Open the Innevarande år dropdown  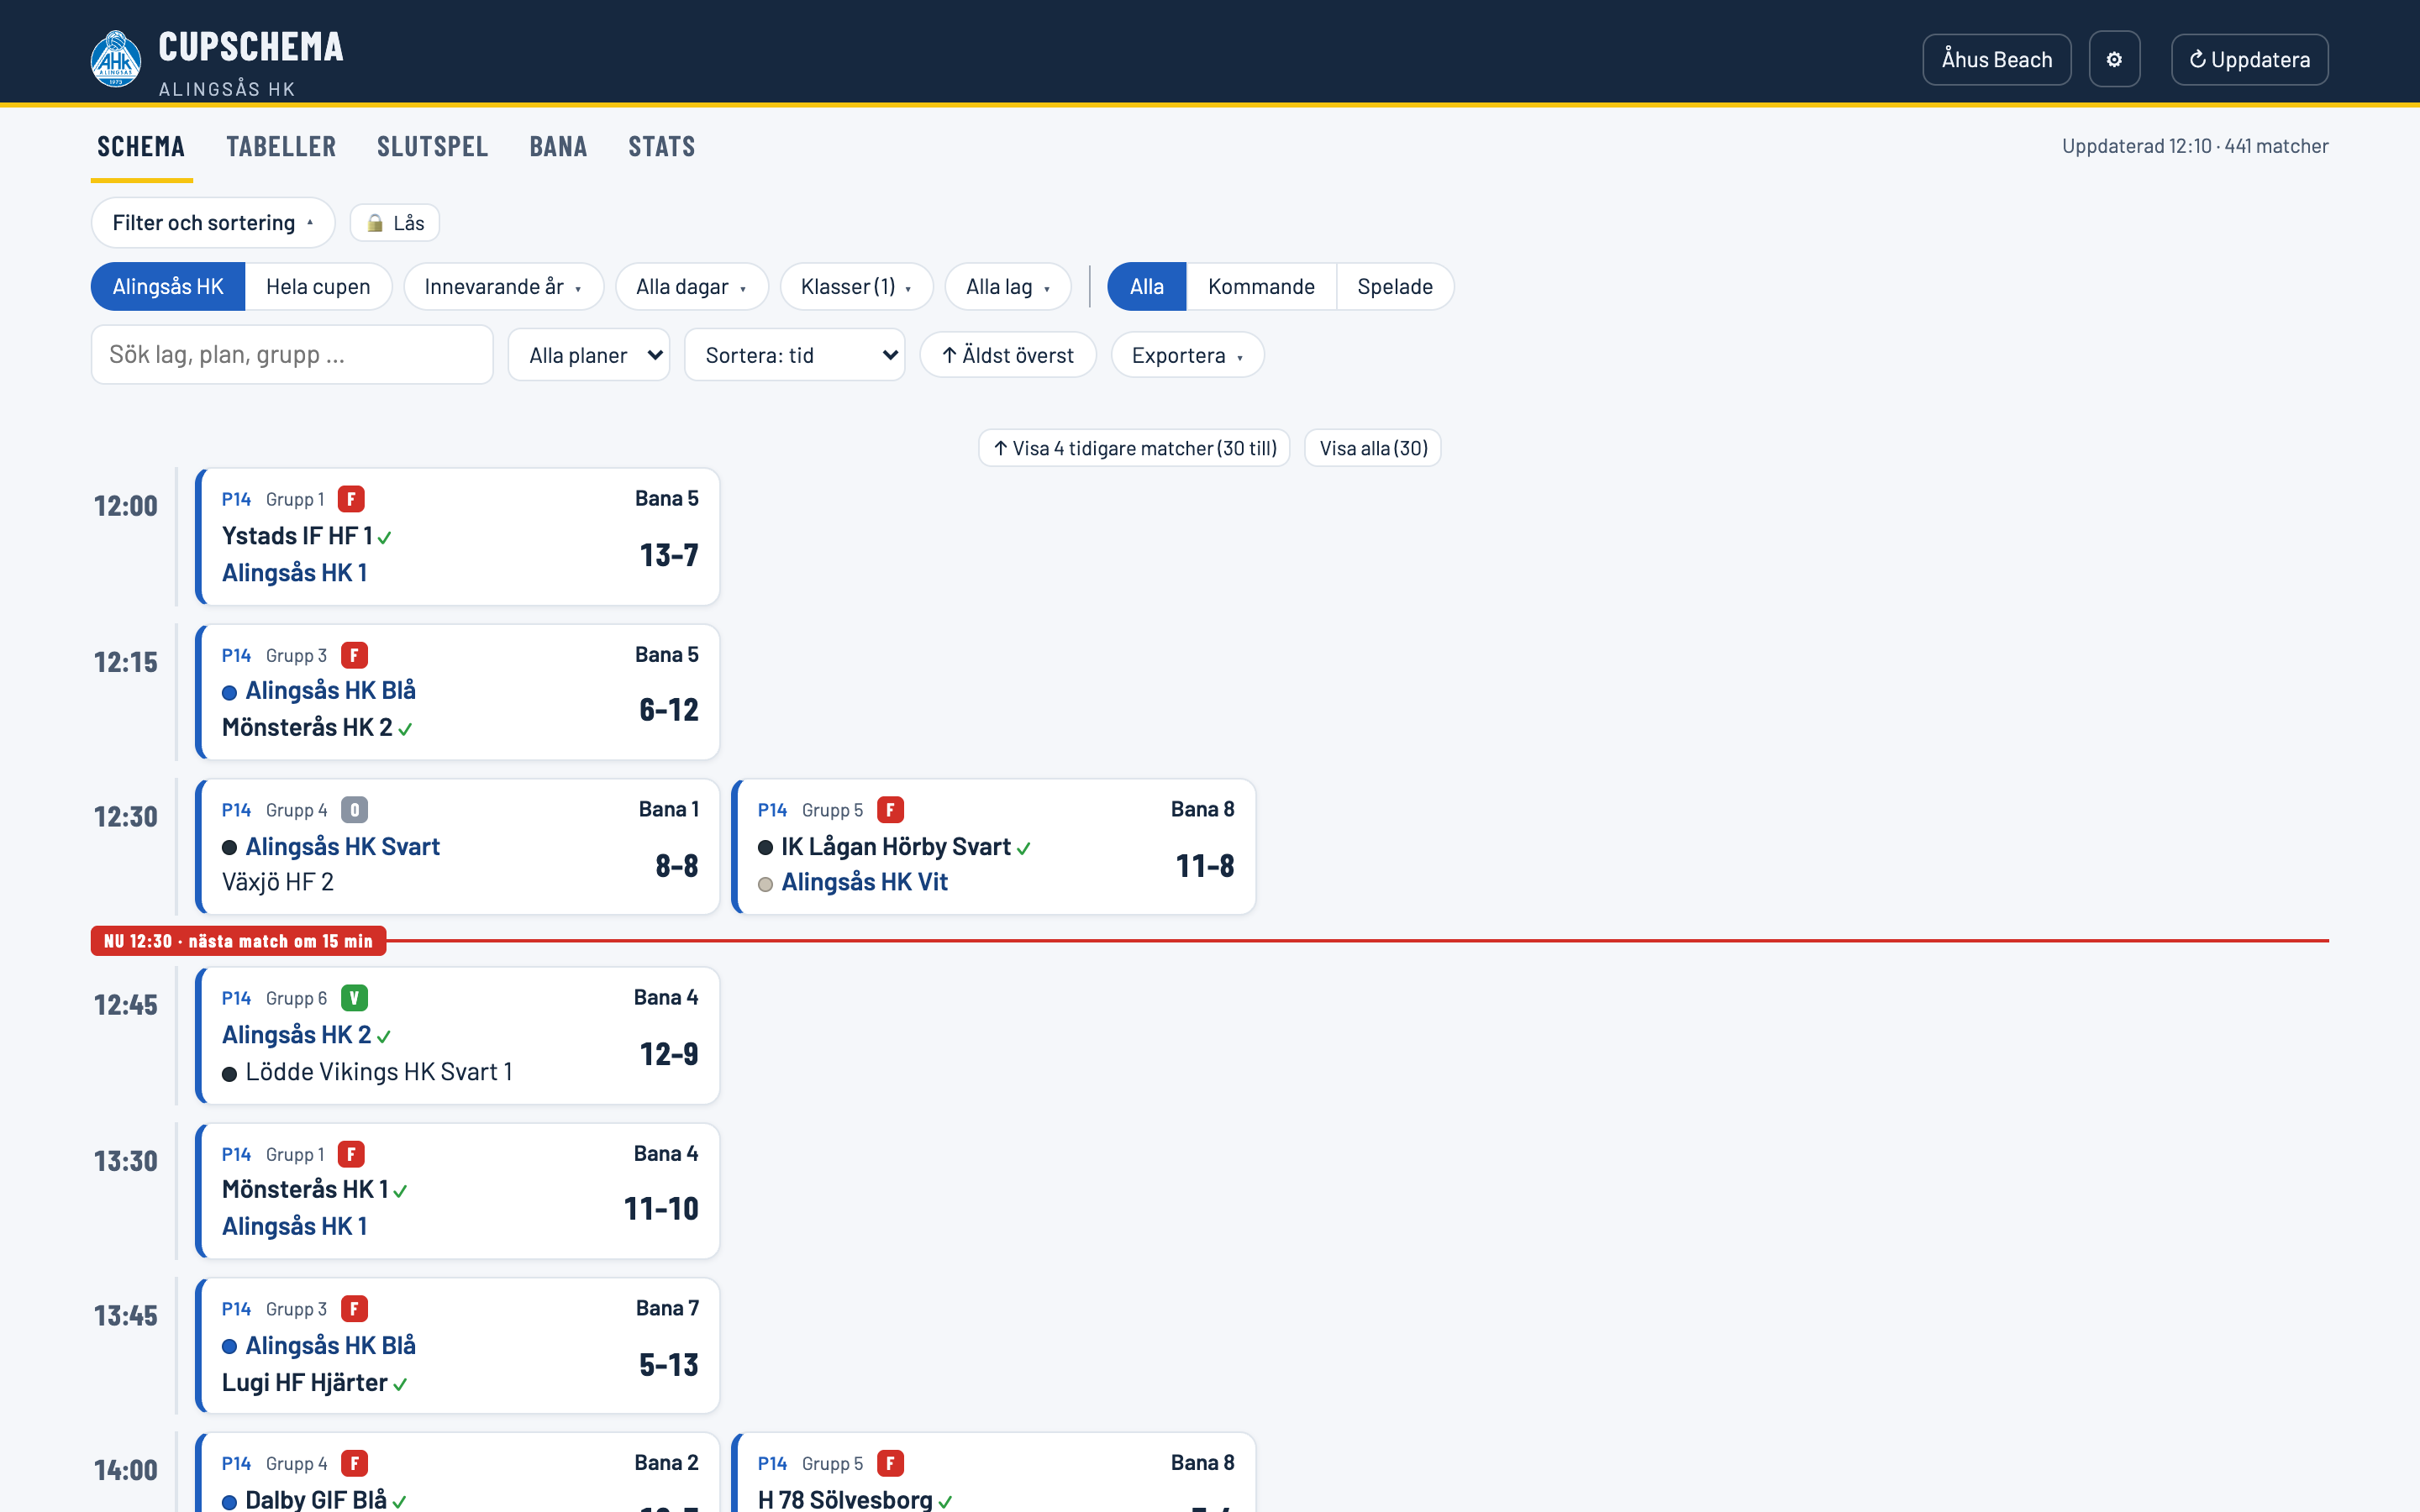click(x=503, y=287)
